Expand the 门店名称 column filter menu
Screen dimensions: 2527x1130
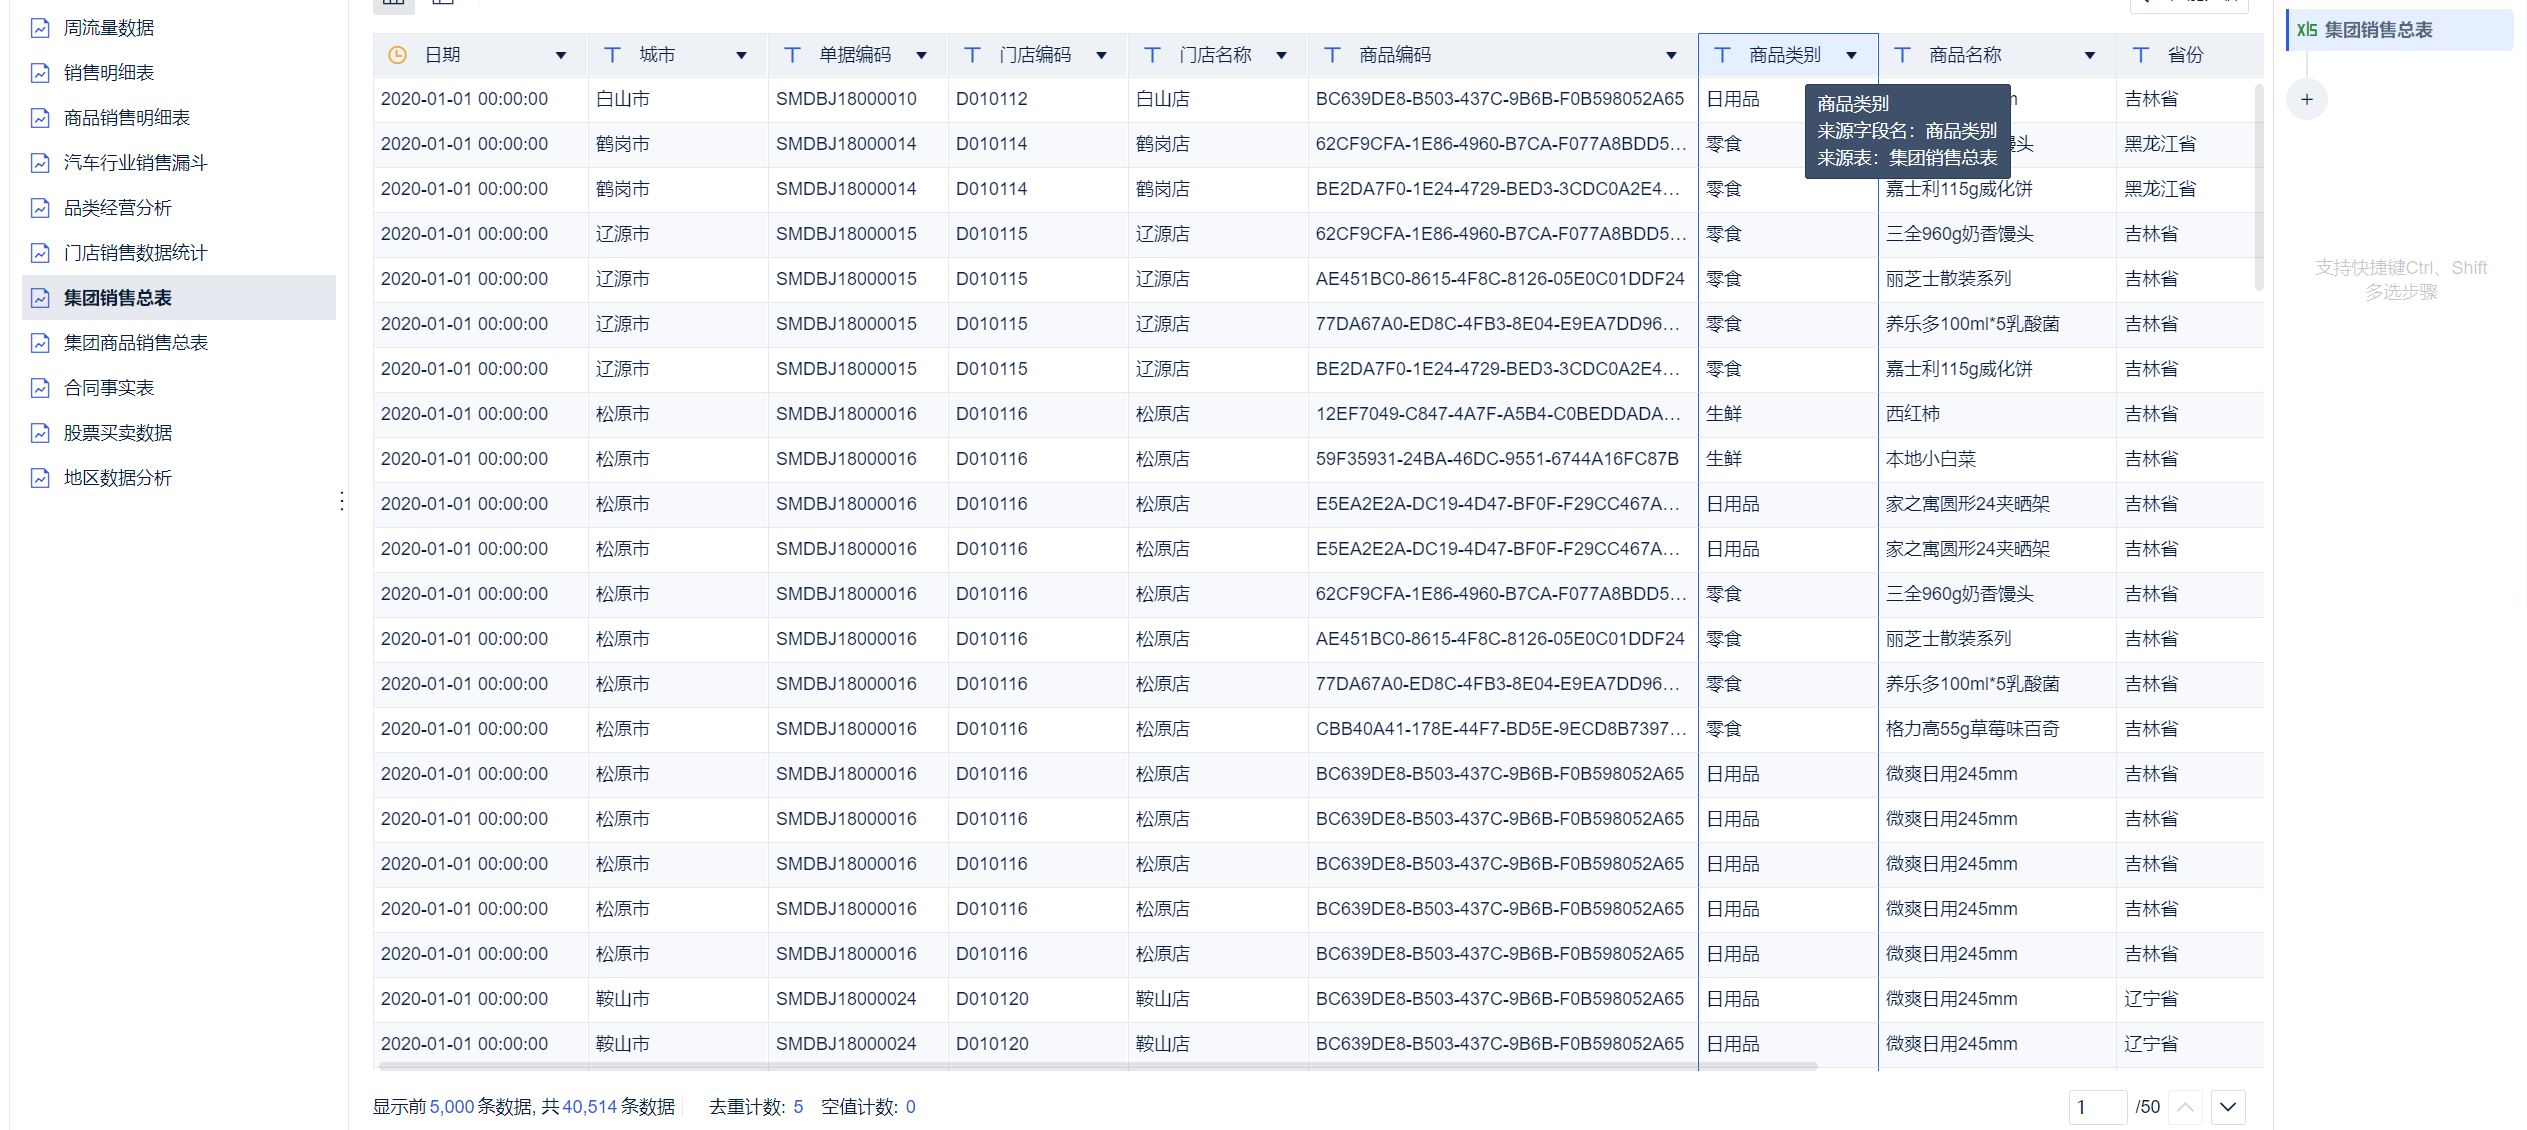coord(1281,56)
